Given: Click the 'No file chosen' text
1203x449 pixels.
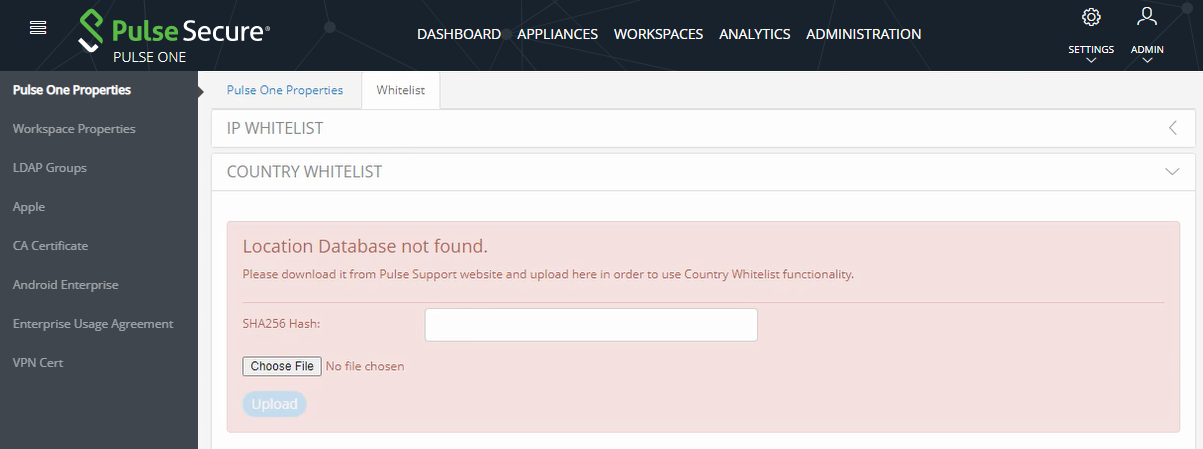Looking at the screenshot, I should (365, 366).
